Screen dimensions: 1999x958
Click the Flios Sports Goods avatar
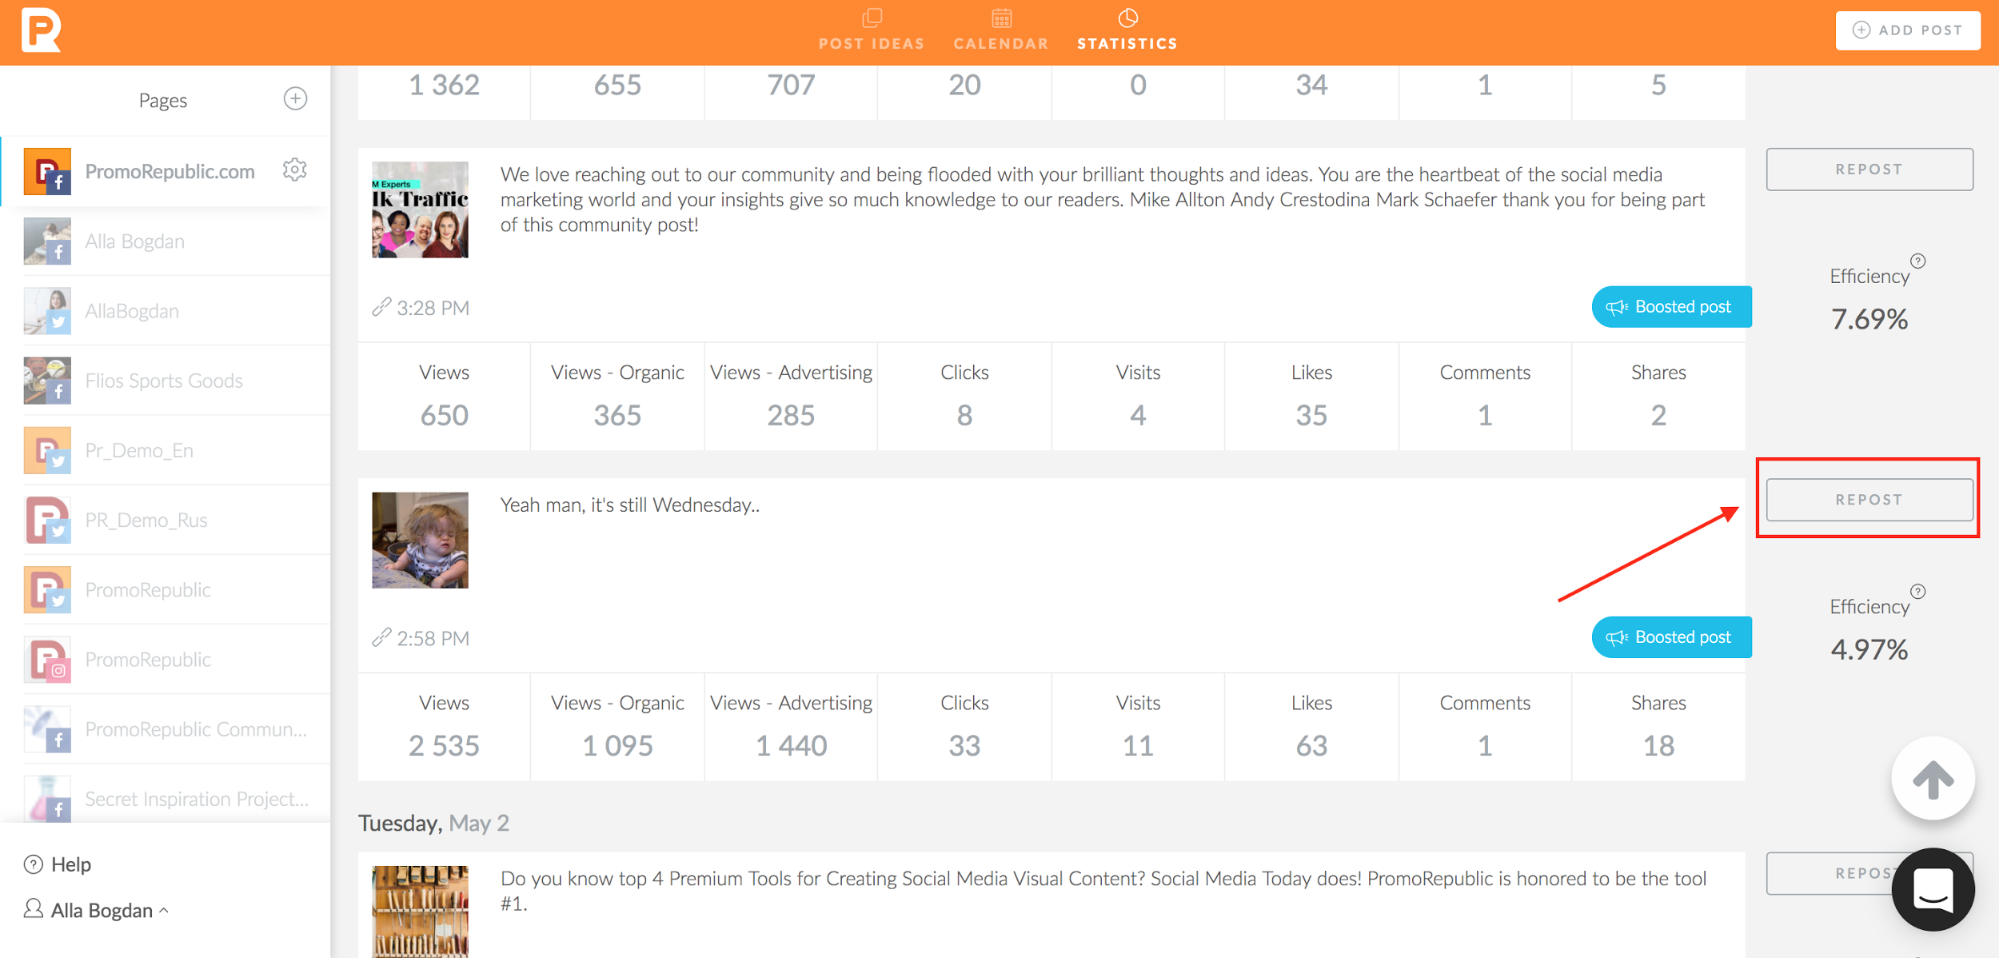click(47, 381)
